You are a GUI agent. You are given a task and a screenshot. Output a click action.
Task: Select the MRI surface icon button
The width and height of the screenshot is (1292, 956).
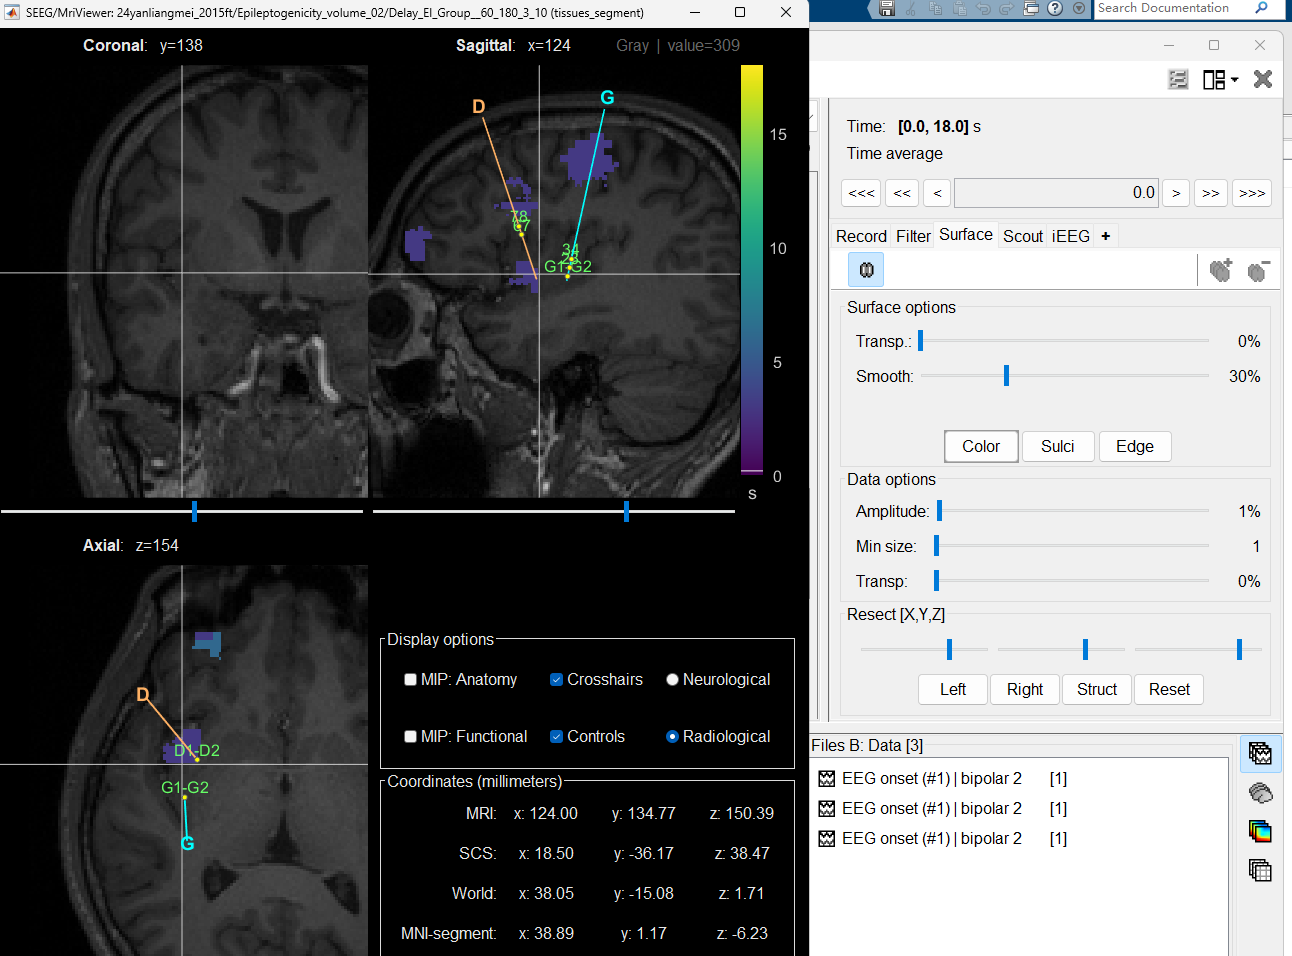coord(866,270)
